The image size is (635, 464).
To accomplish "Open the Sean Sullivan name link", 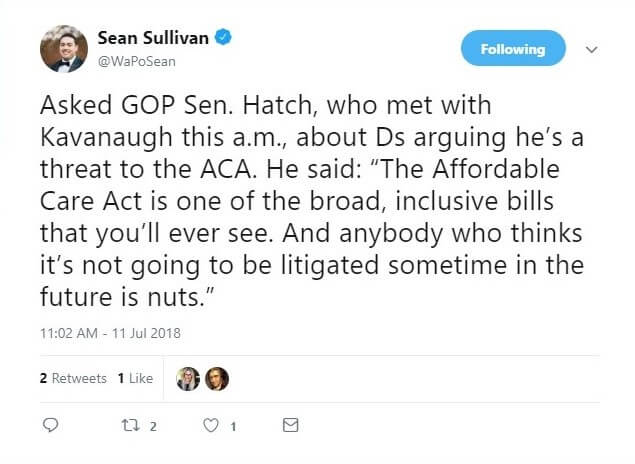I will pos(153,38).
